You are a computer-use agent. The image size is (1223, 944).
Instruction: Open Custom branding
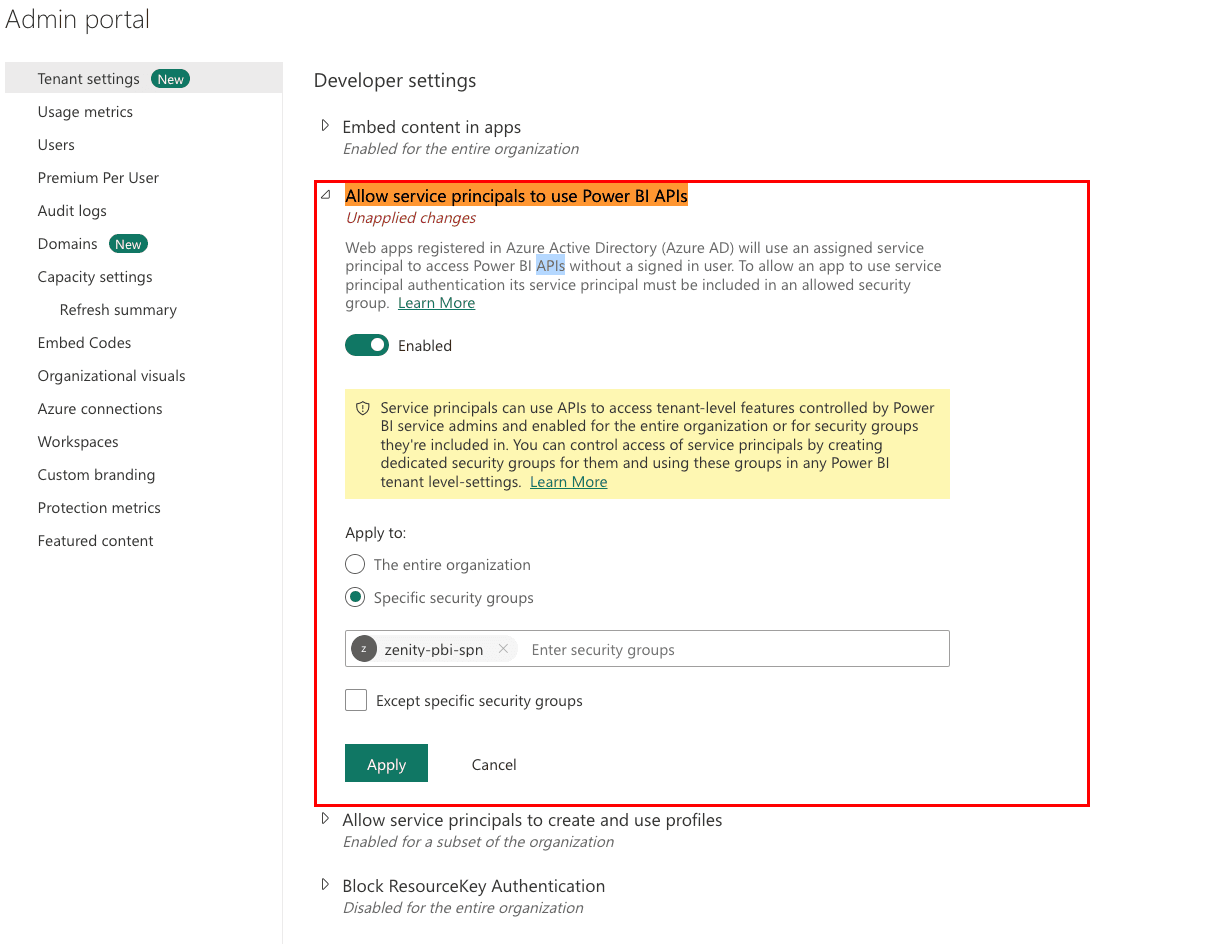point(96,475)
